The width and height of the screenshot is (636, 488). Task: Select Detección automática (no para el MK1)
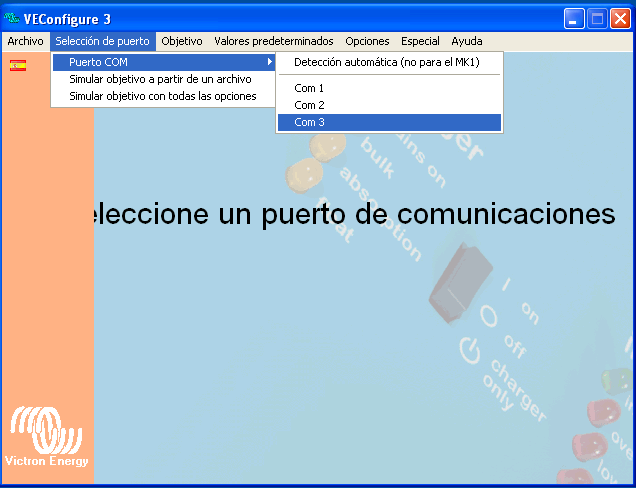(389, 62)
